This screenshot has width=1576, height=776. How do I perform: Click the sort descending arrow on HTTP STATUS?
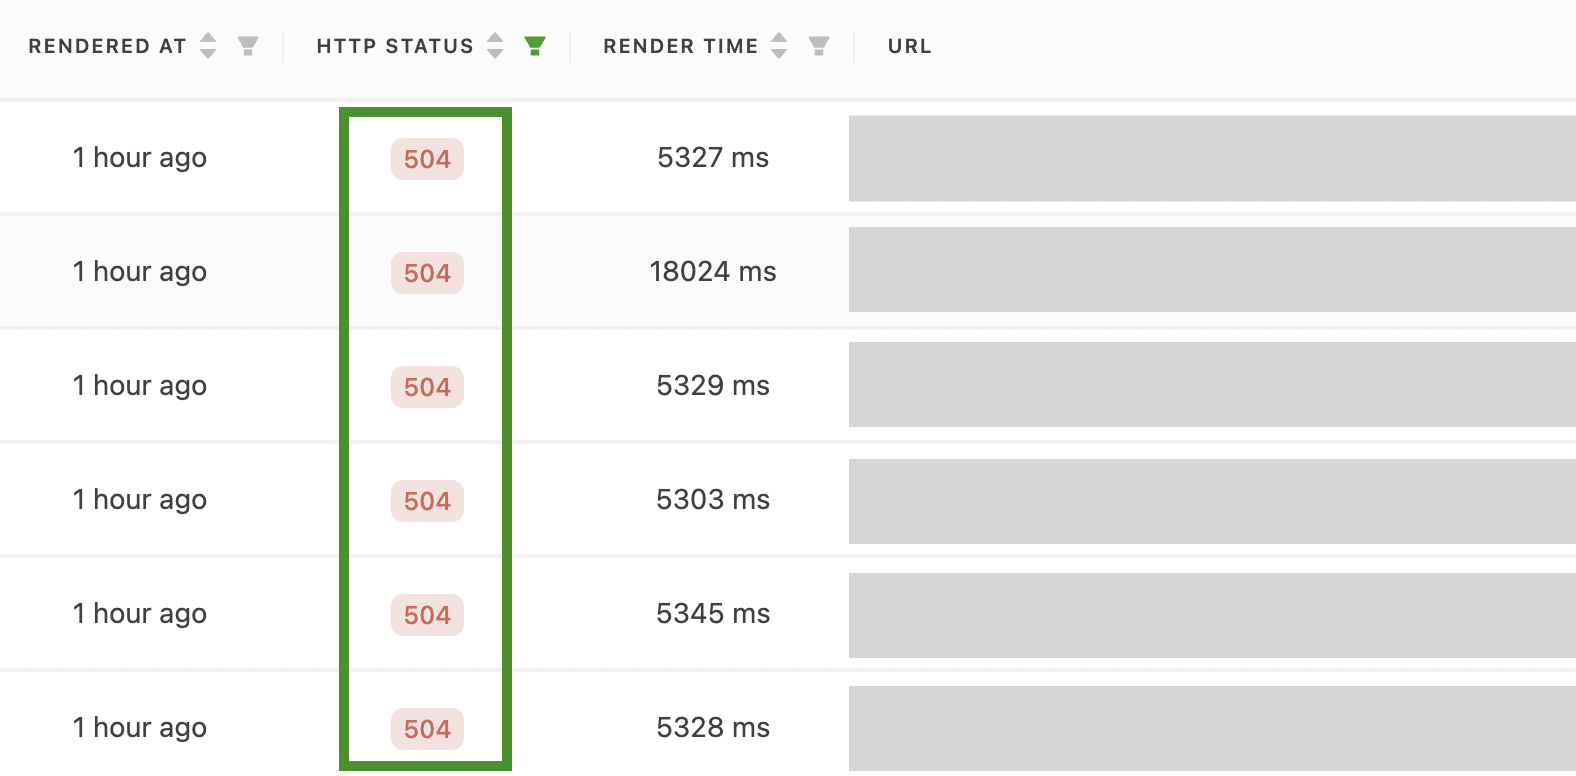click(494, 51)
